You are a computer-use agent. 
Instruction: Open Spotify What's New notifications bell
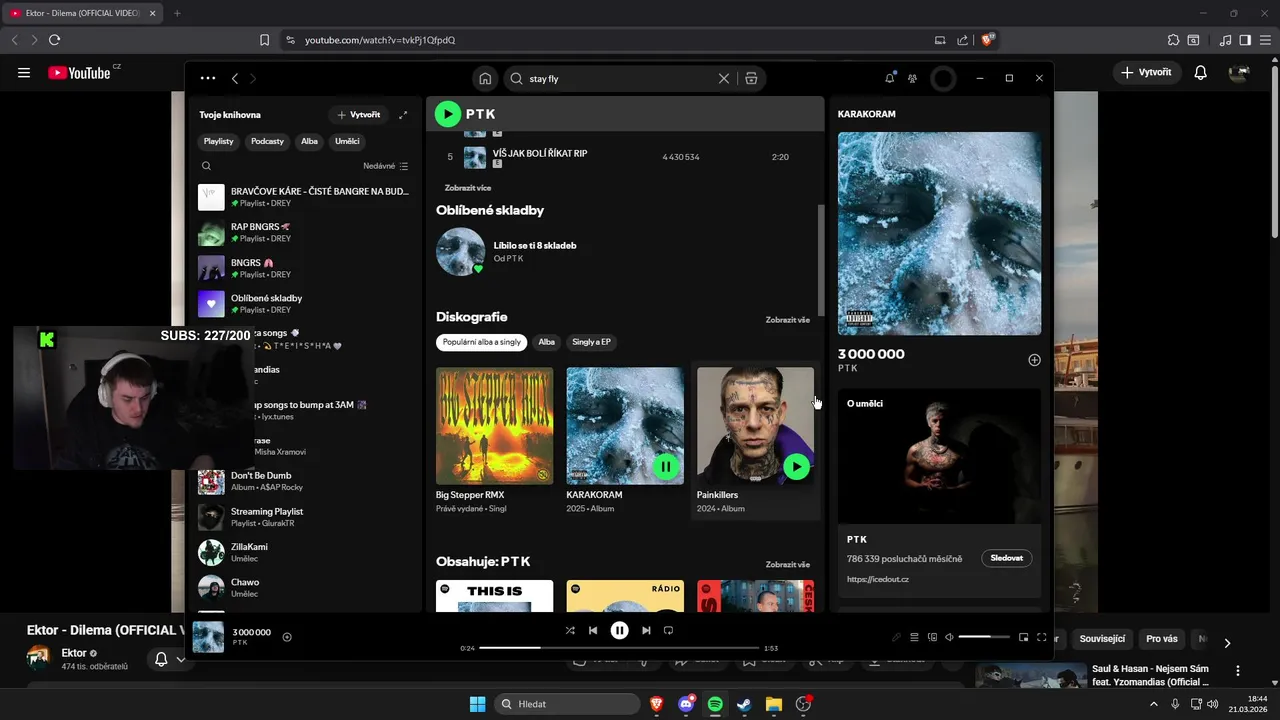(x=890, y=78)
